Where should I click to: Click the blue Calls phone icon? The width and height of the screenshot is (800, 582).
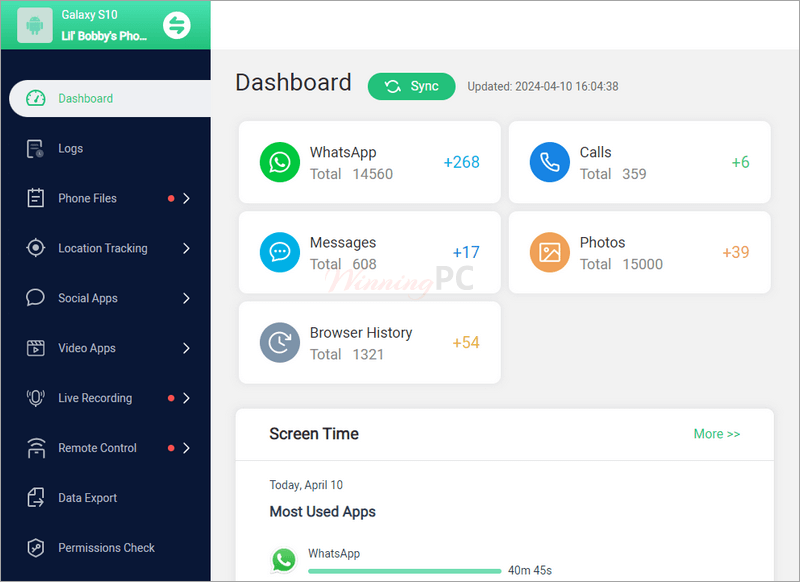(x=549, y=162)
